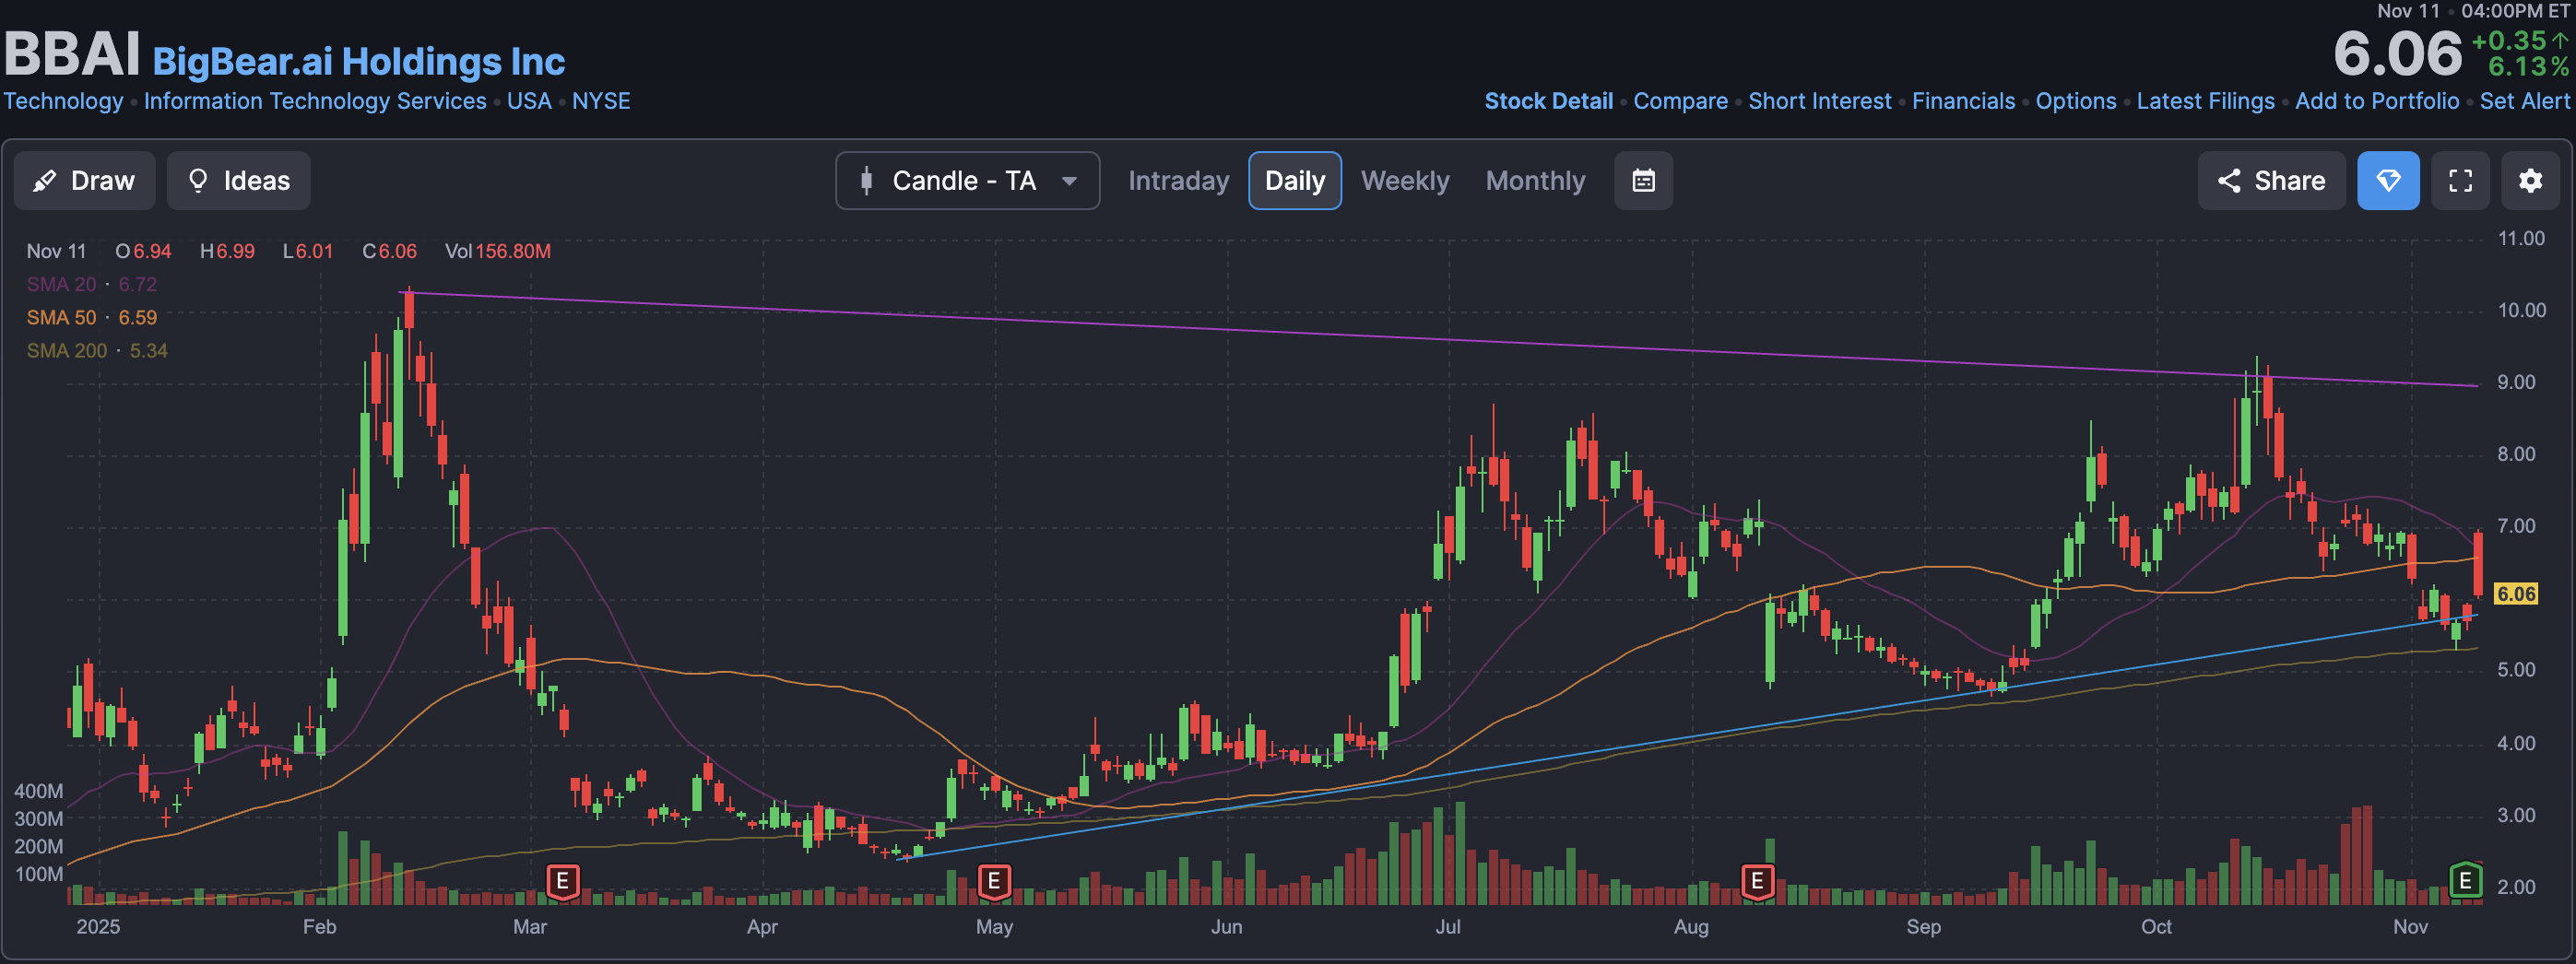Click the L 6.01 low value

[308, 251]
